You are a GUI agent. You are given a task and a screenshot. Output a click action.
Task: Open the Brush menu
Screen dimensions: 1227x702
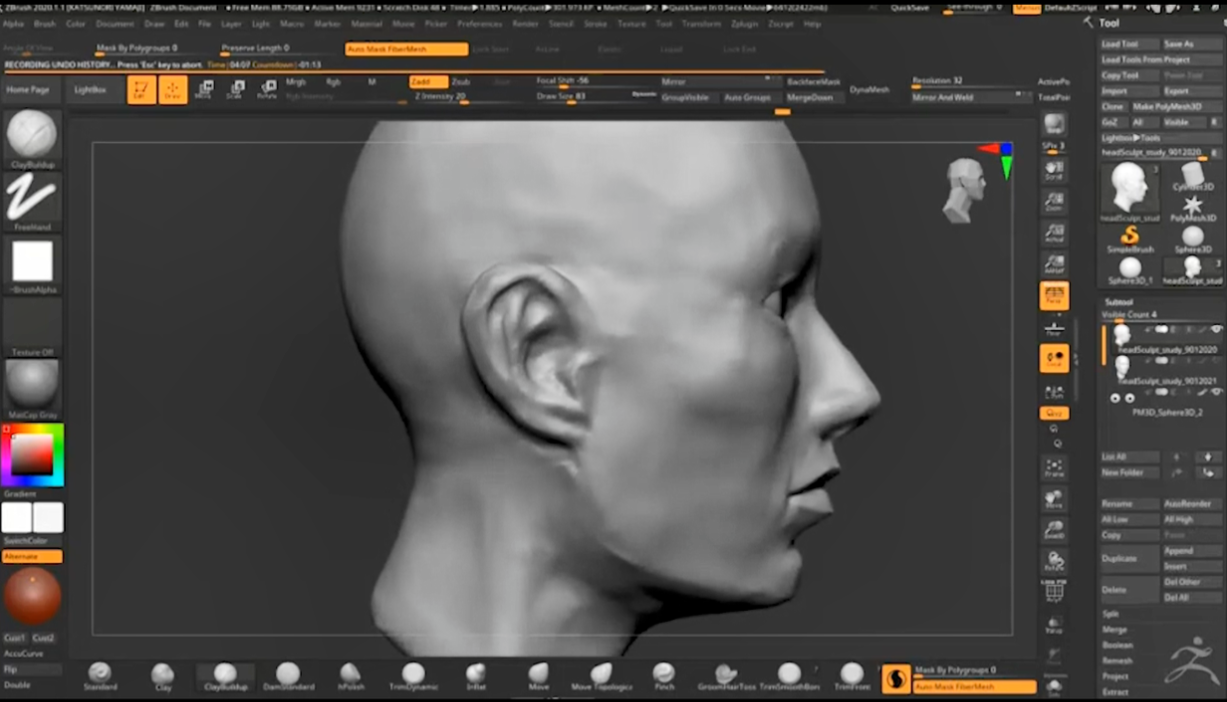44,23
